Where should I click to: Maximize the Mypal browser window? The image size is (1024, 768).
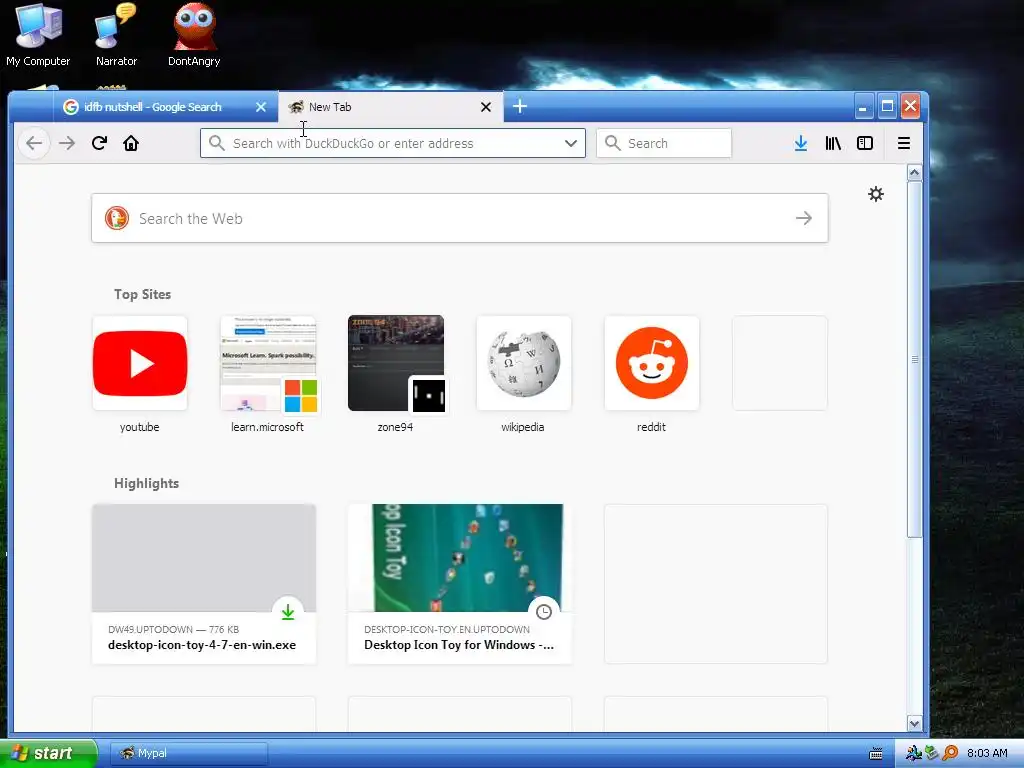click(x=887, y=106)
